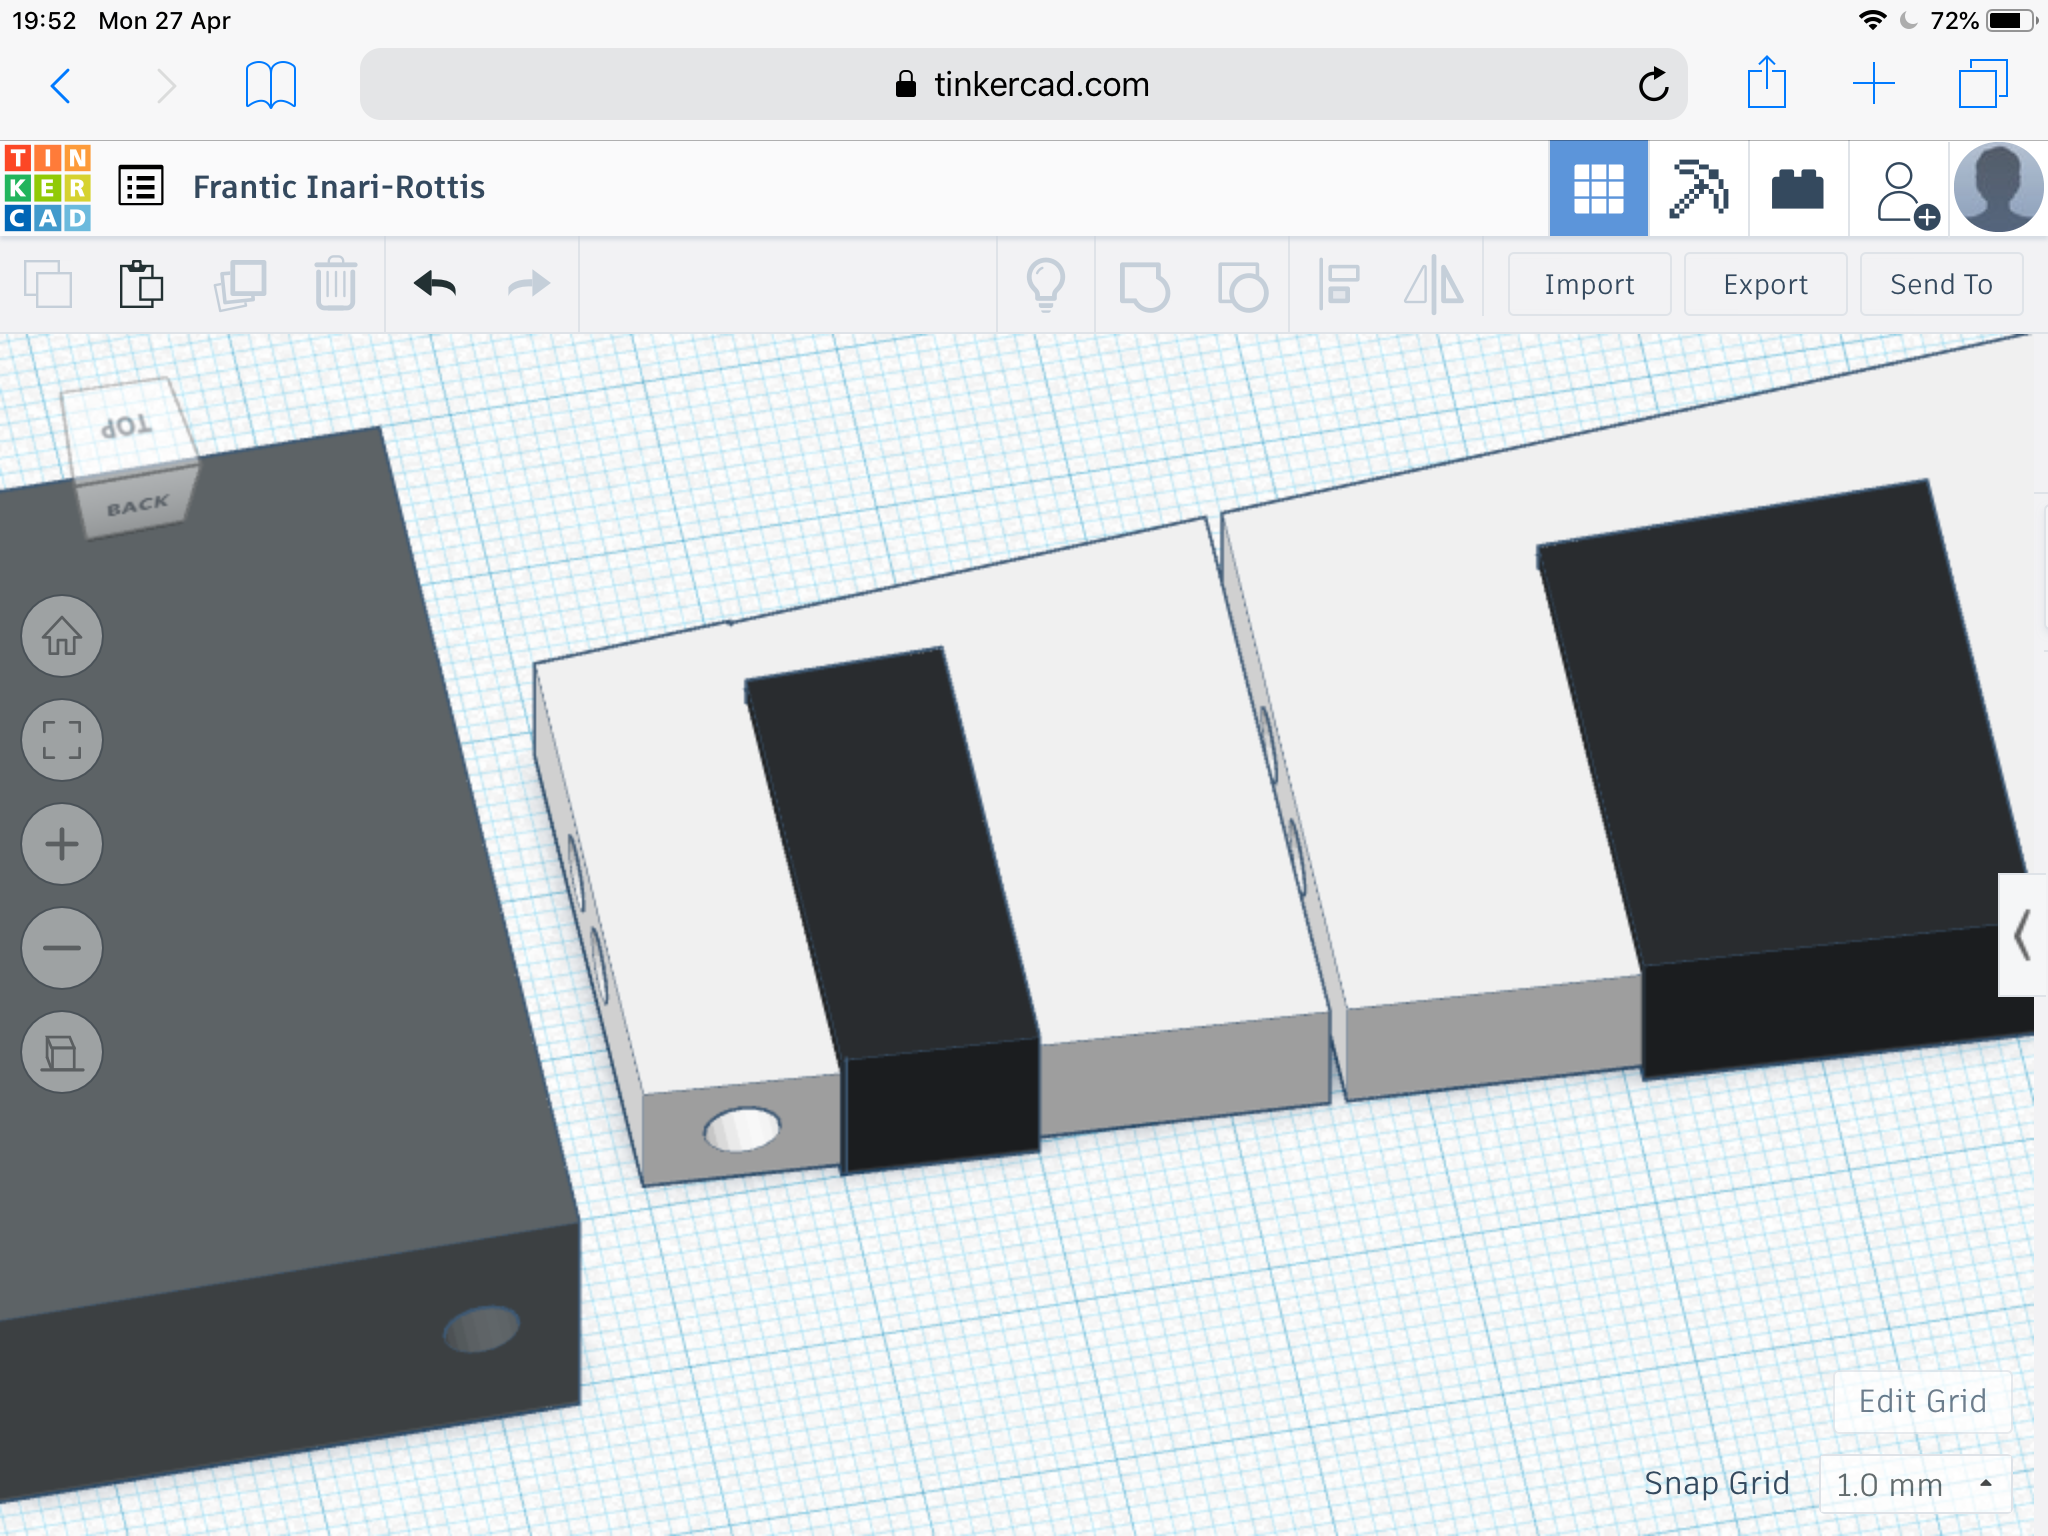Tap the tinkercad.com address bar
This screenshot has width=2048, height=1536.
[x=1022, y=84]
